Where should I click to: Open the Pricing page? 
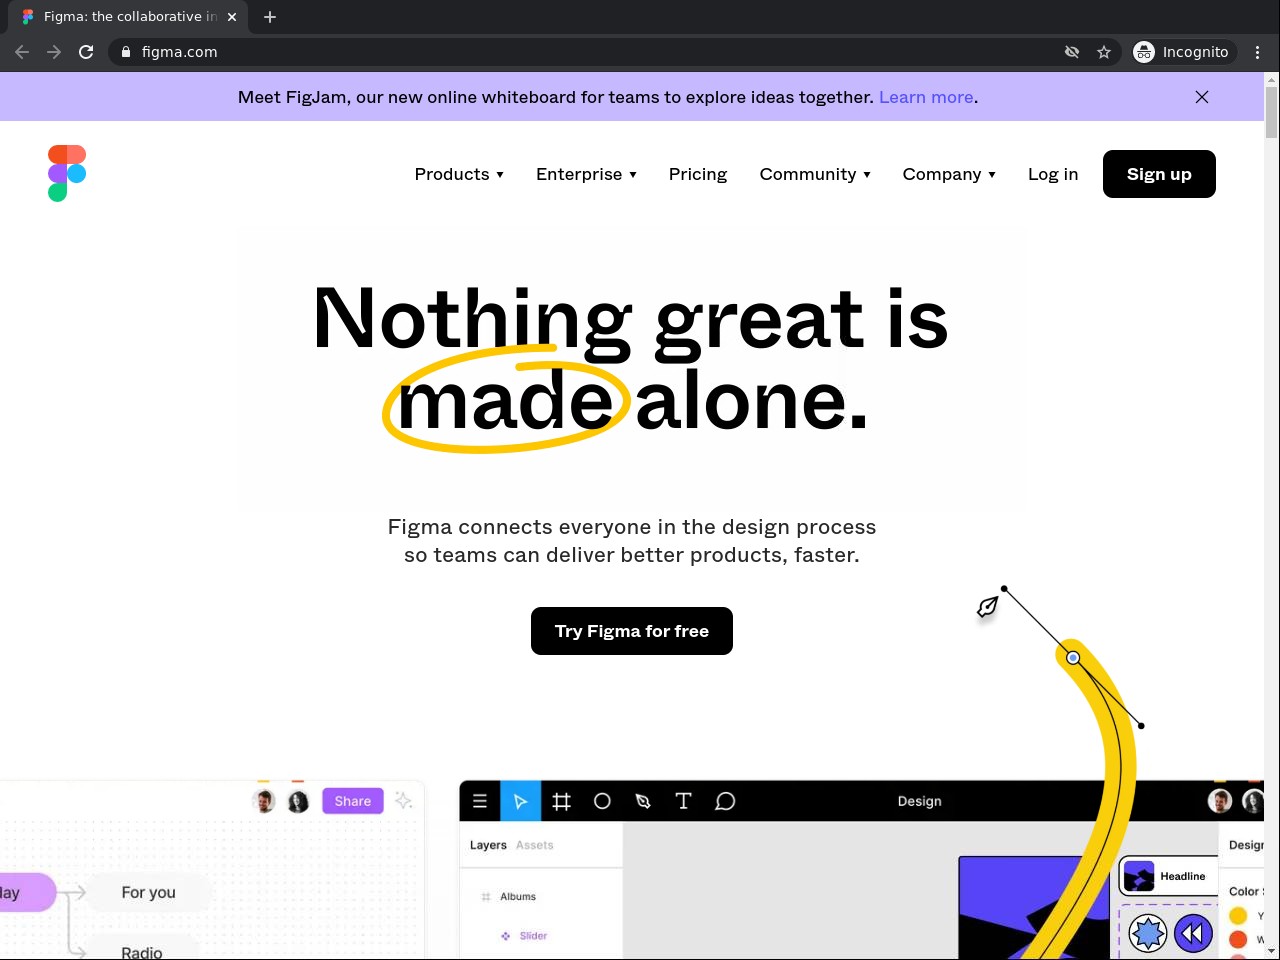(x=698, y=174)
